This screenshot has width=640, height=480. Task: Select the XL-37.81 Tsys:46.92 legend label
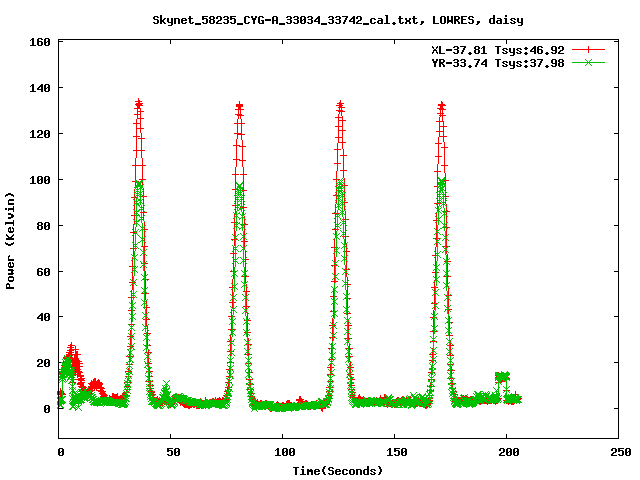tap(498, 50)
